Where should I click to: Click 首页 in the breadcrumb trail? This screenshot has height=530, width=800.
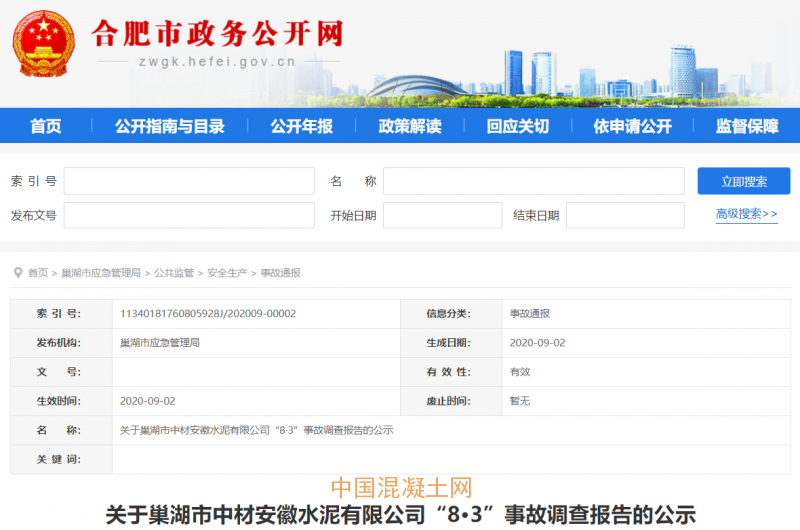coord(38,273)
